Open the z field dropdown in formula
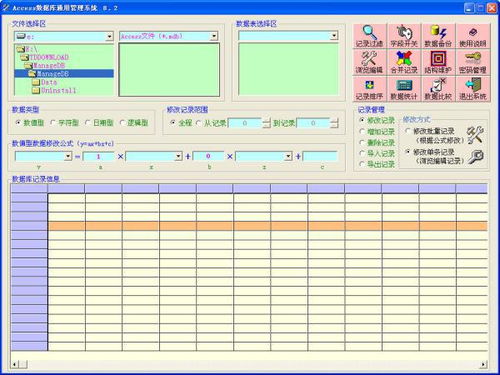The height and width of the screenshot is (375, 500). [288, 156]
